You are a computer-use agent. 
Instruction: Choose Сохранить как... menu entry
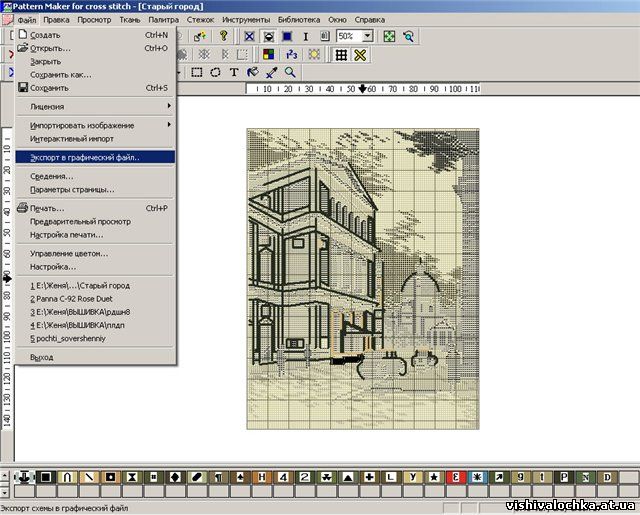click(x=95, y=75)
